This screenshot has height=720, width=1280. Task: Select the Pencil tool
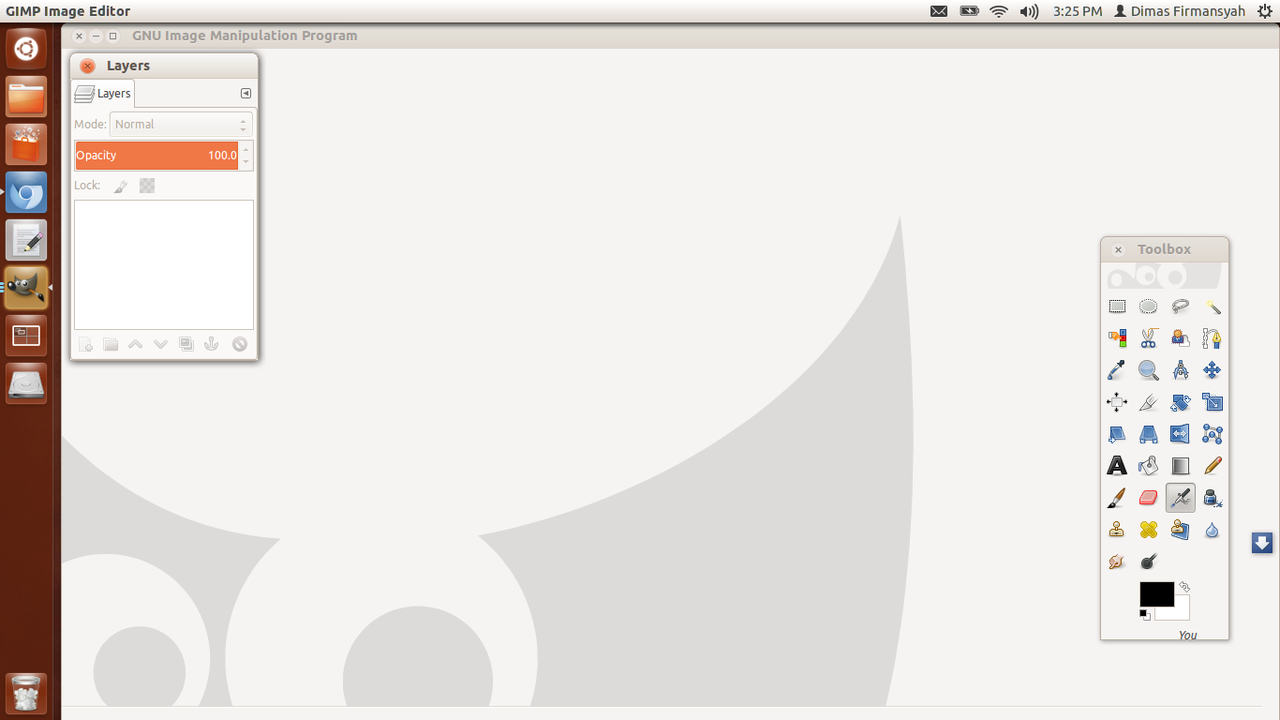(x=1212, y=466)
